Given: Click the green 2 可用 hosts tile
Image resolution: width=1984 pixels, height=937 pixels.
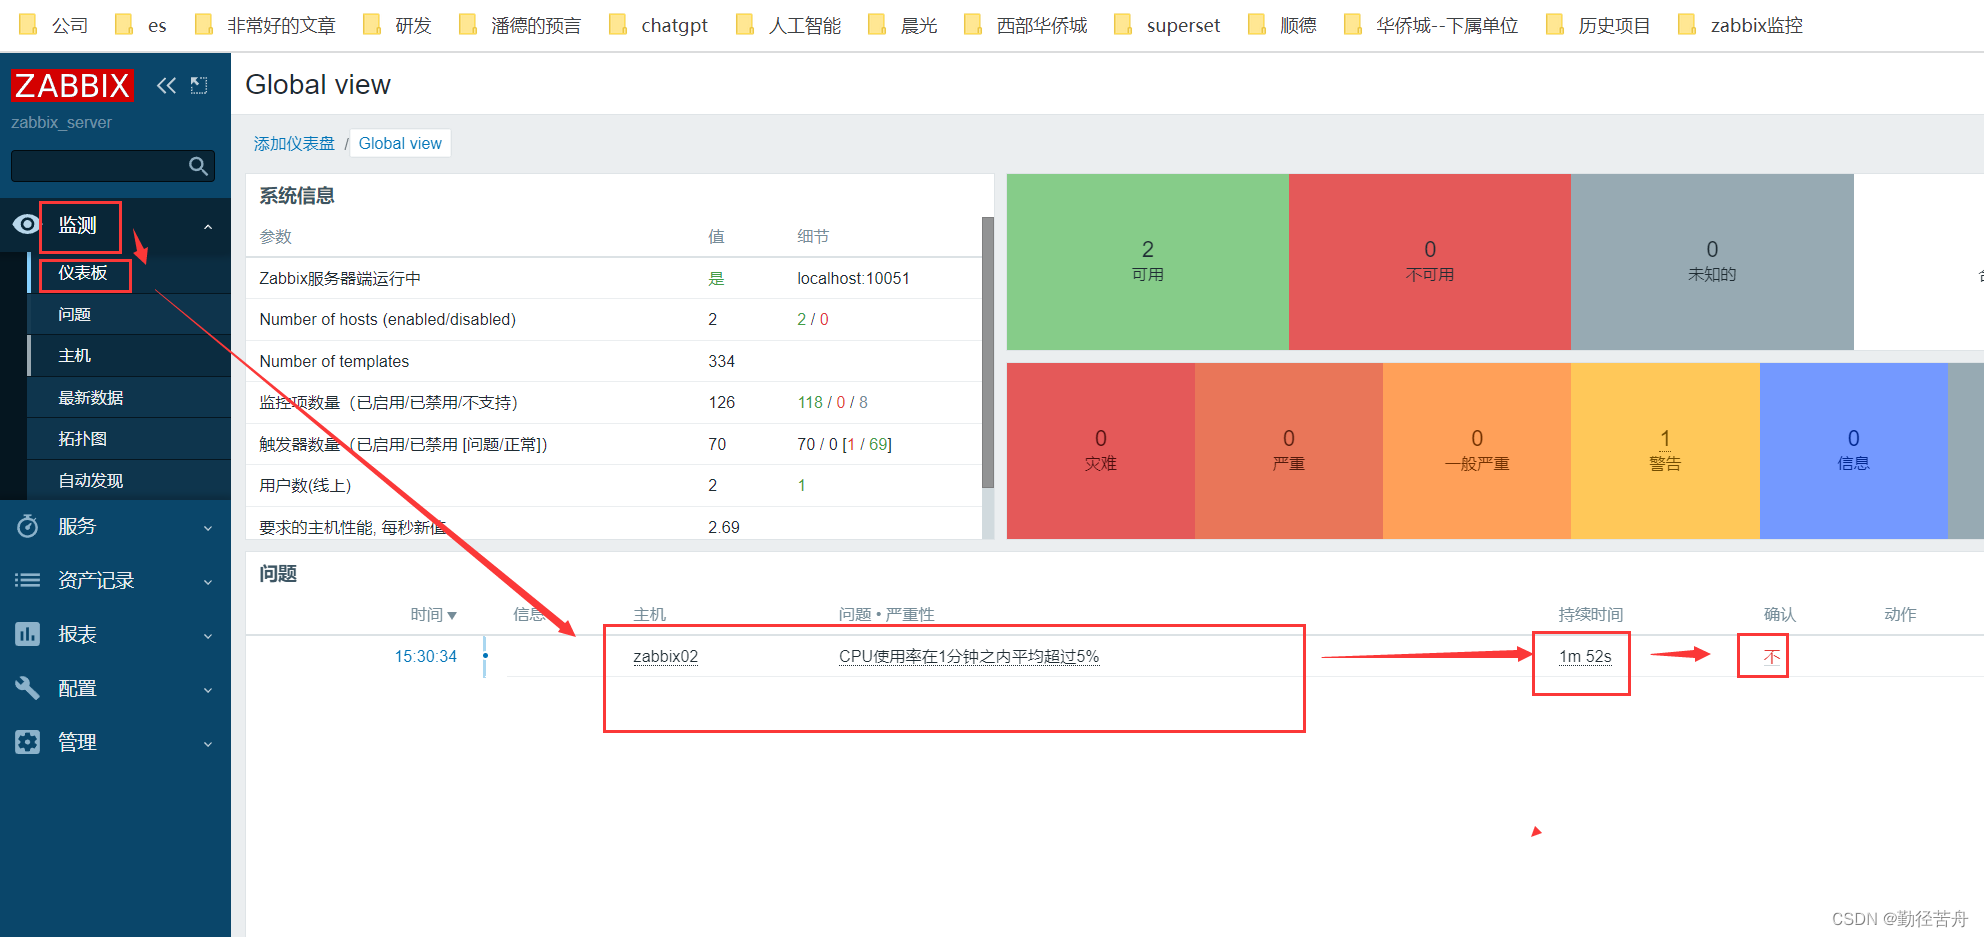Looking at the screenshot, I should pyautogui.click(x=1148, y=262).
